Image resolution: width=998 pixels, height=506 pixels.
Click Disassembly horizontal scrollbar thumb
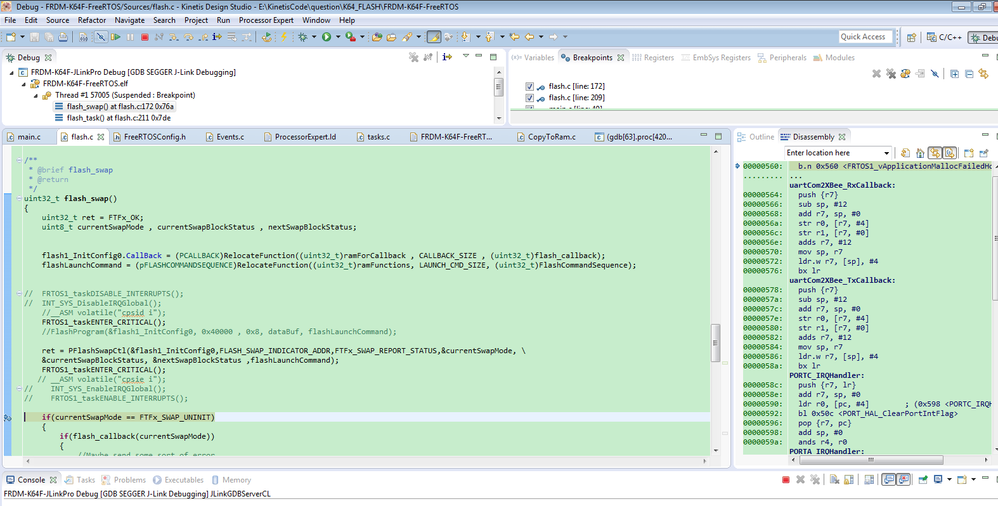pos(871,460)
